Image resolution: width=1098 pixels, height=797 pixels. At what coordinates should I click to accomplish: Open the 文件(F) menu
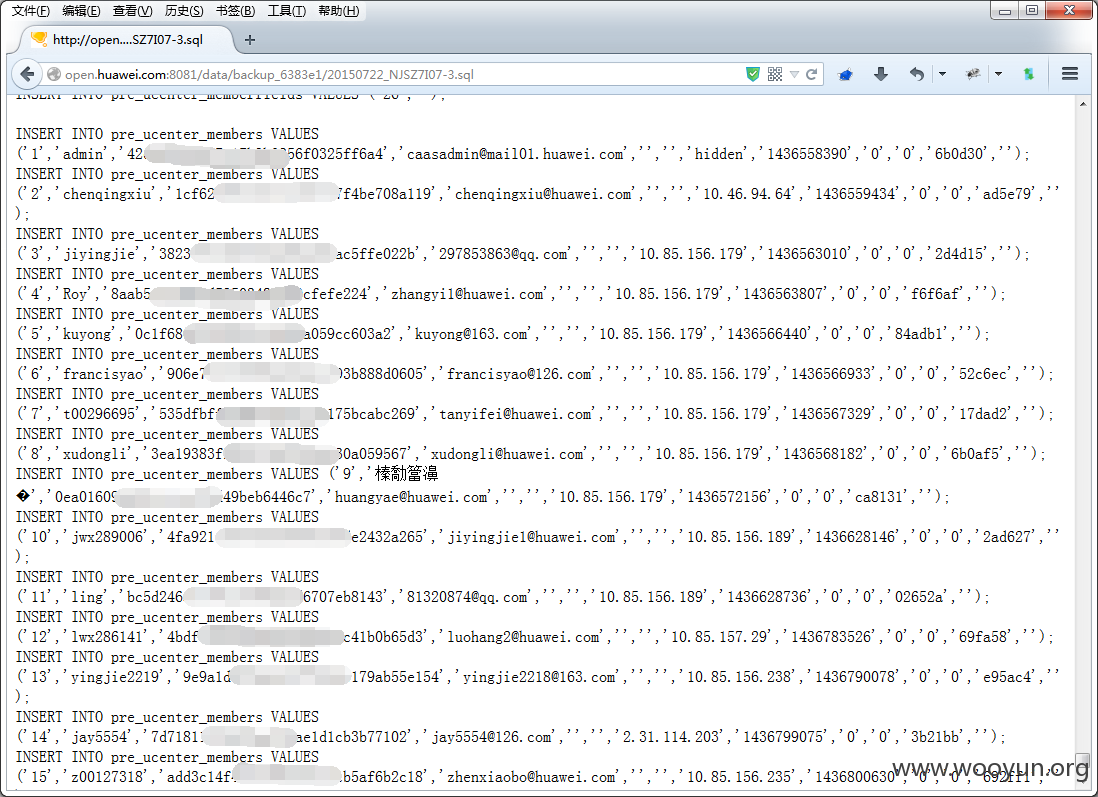(x=31, y=11)
